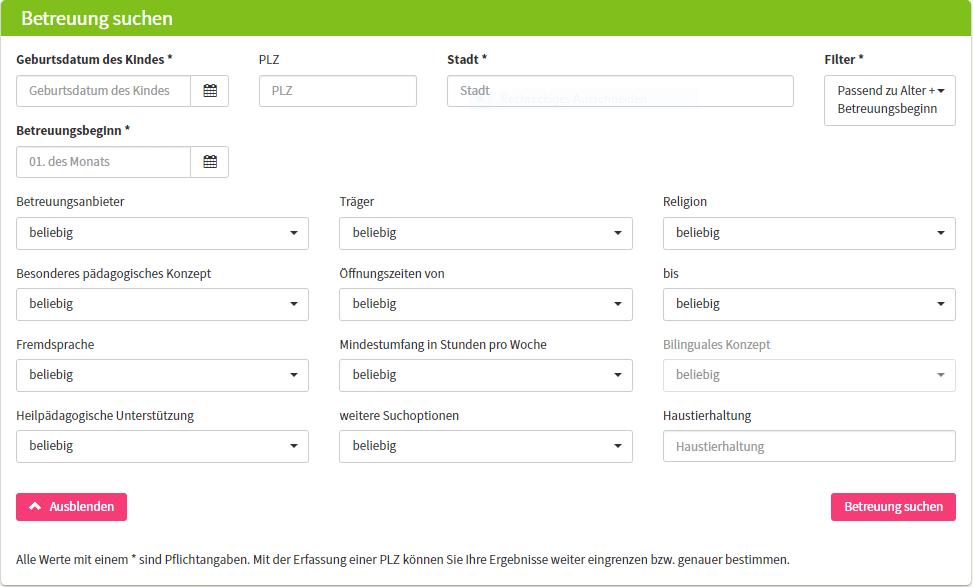Open calendar picker for Betreuungsbeginn
973x587 pixels.
coord(210,162)
